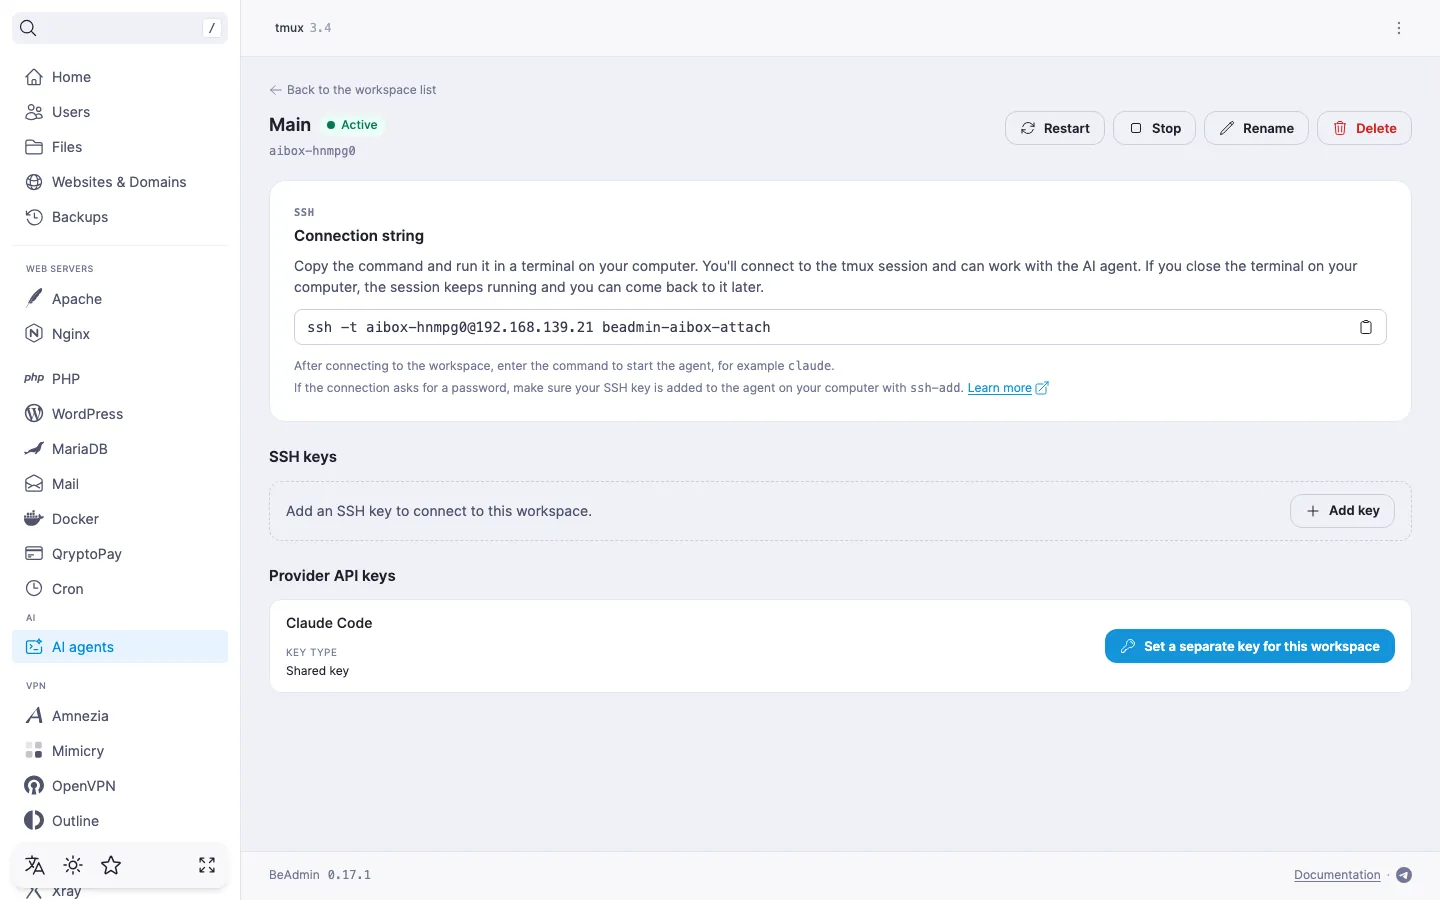Stop the workspace
The width and height of the screenshot is (1440, 900).
point(1154,128)
